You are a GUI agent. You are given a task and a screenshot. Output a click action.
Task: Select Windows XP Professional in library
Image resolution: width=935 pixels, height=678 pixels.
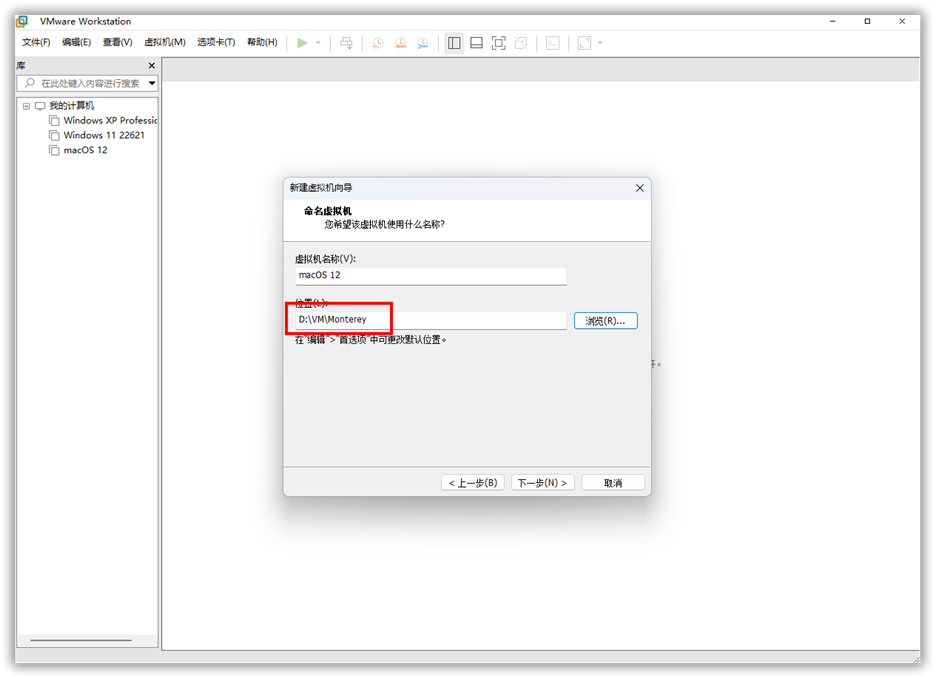[110, 120]
